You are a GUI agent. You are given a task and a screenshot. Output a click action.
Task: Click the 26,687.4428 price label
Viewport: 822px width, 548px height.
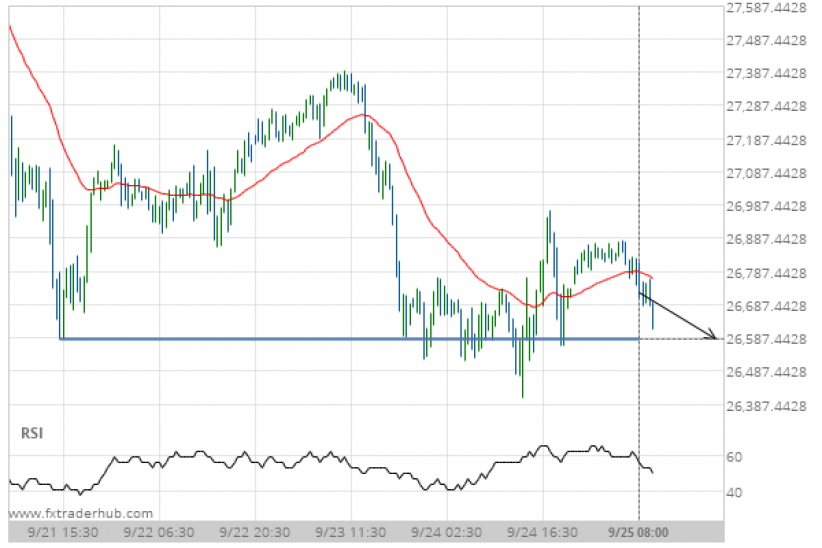(766, 306)
